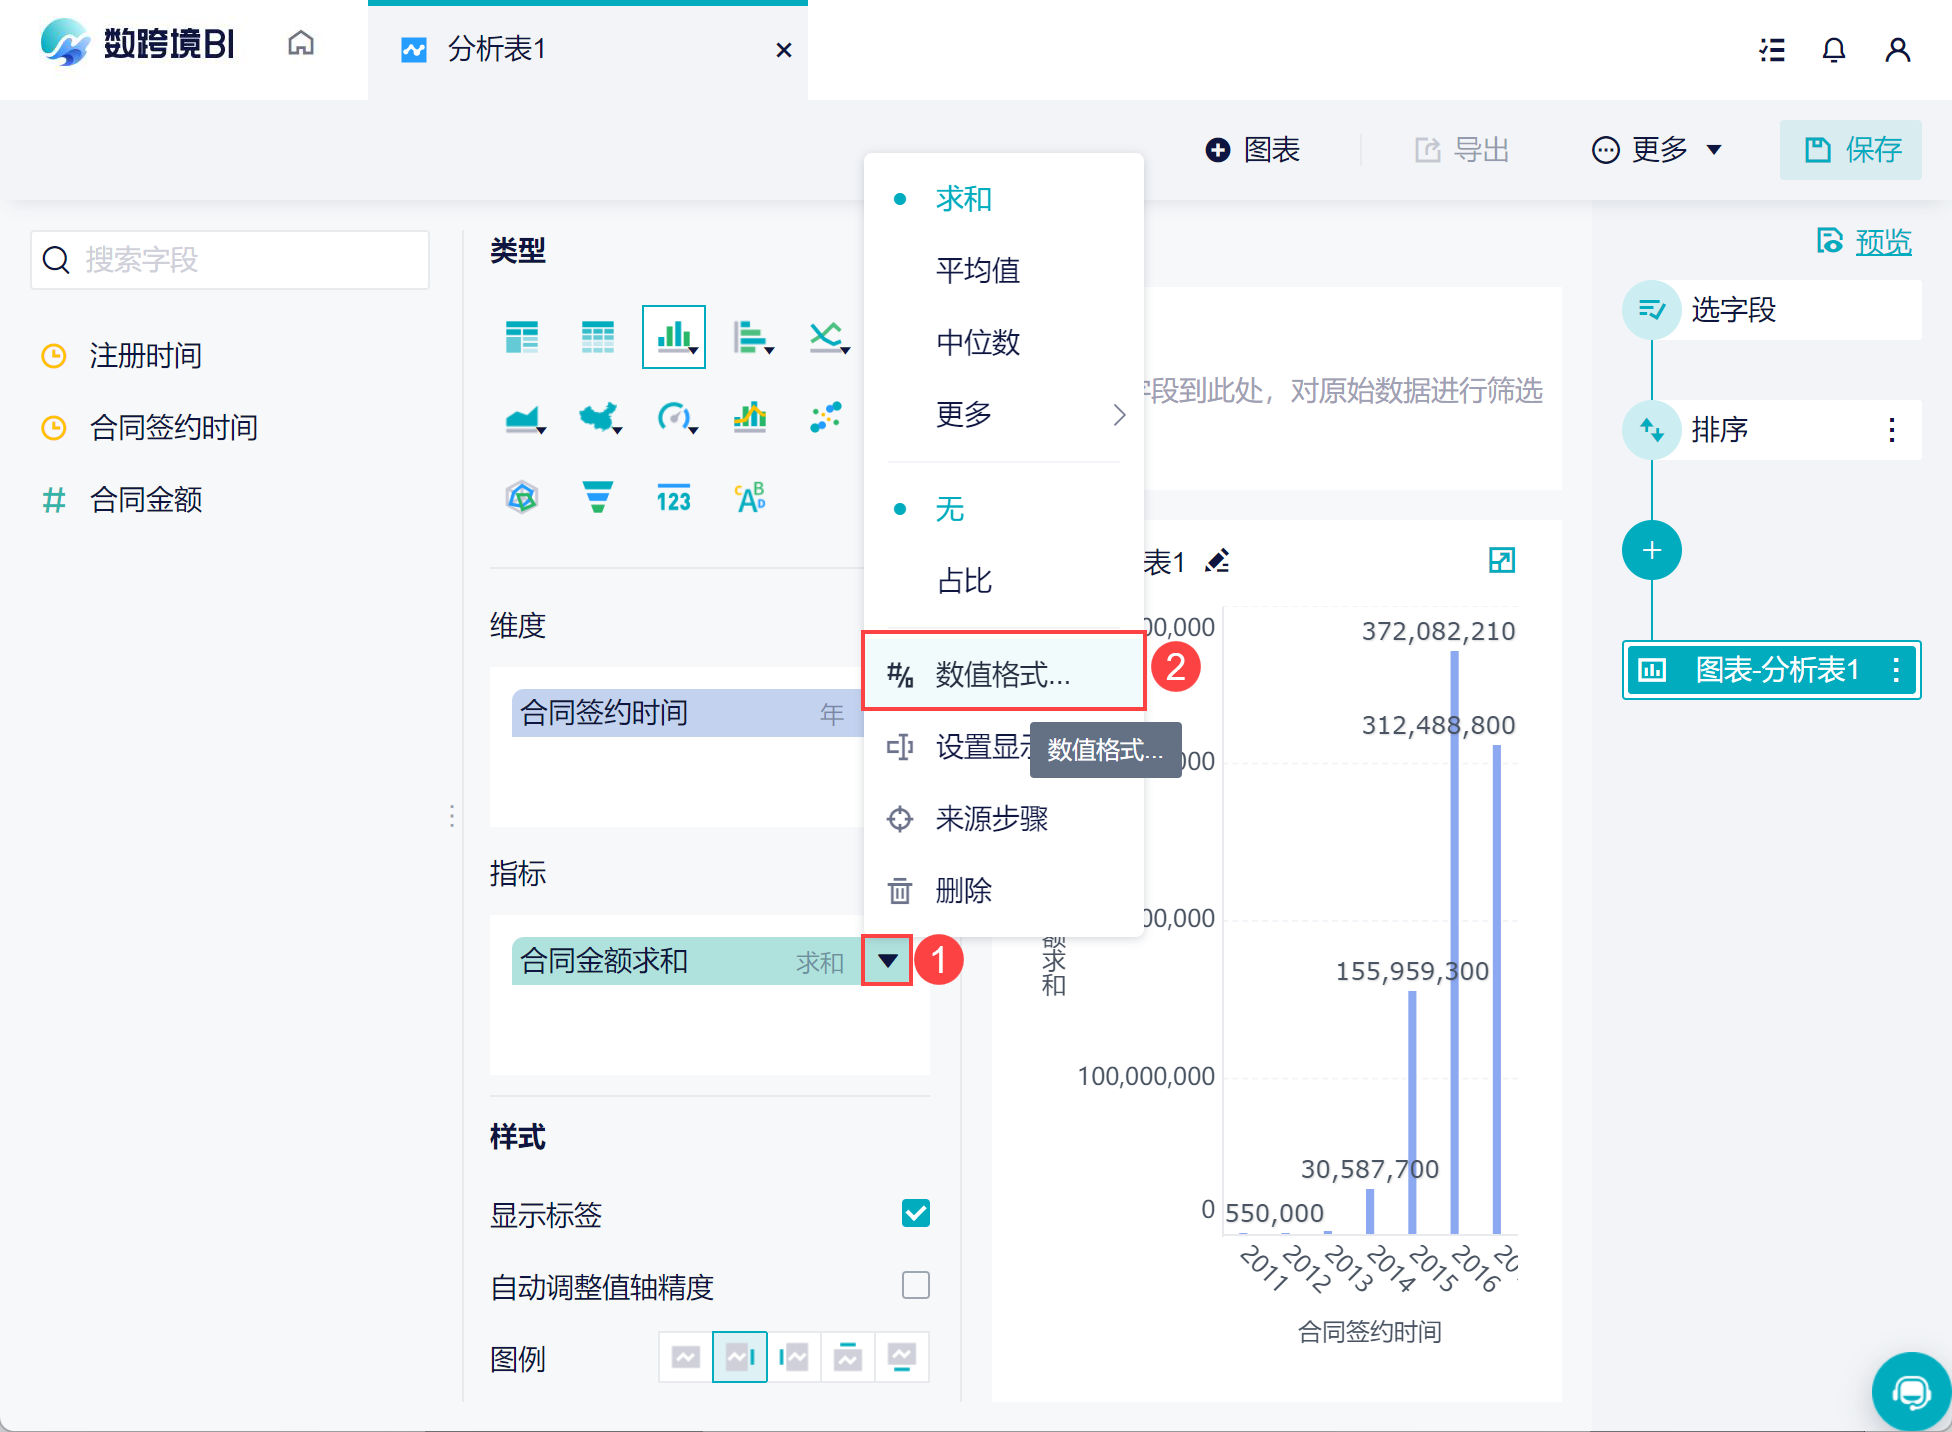
Task: Open the 预览 link
Action: click(1882, 242)
